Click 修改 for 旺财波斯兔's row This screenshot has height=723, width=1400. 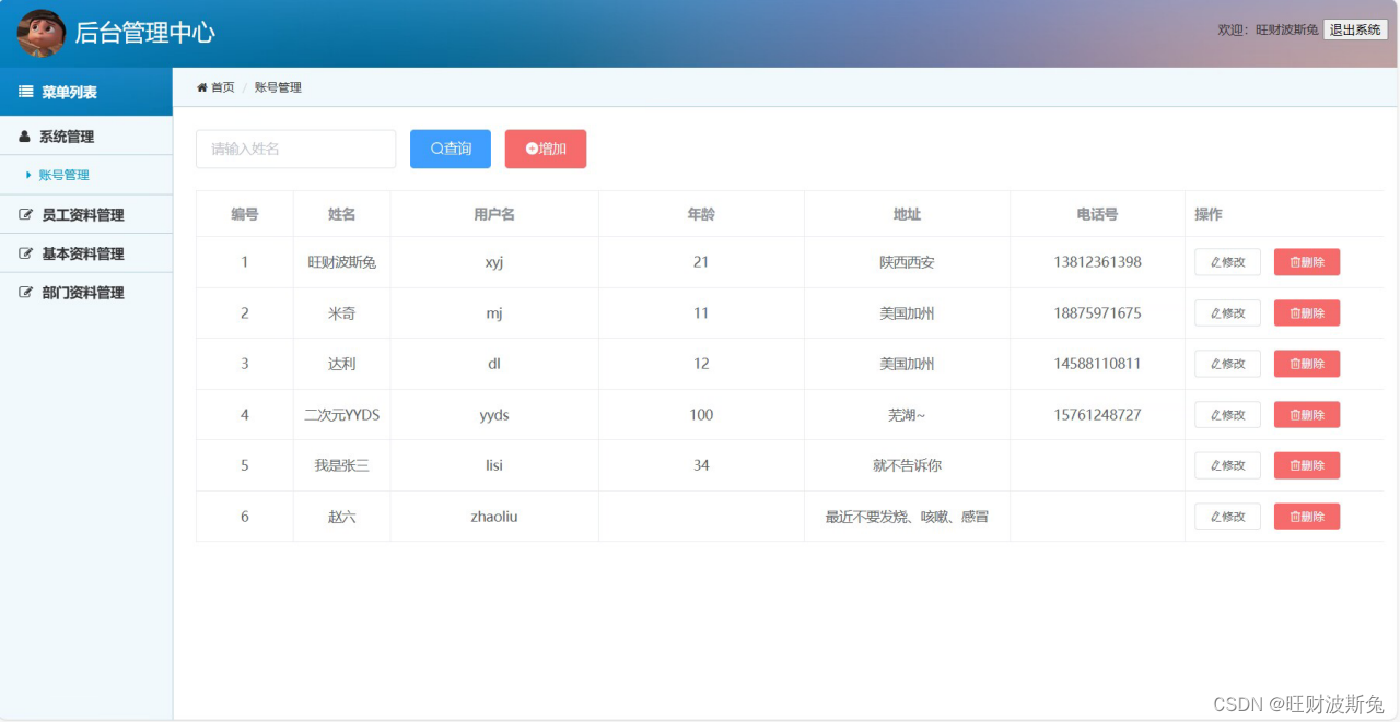(1227, 262)
